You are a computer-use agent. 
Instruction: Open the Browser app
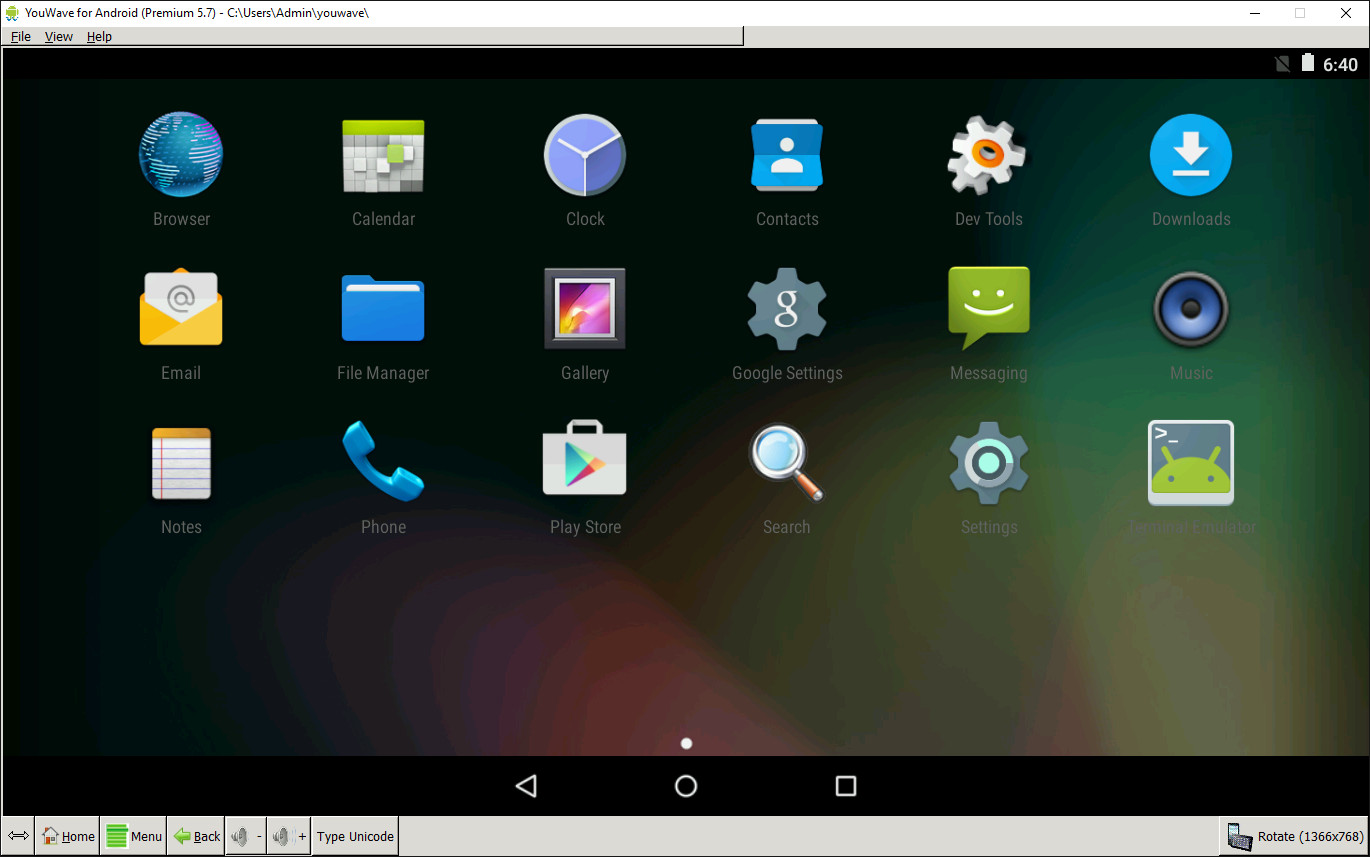tap(181, 154)
